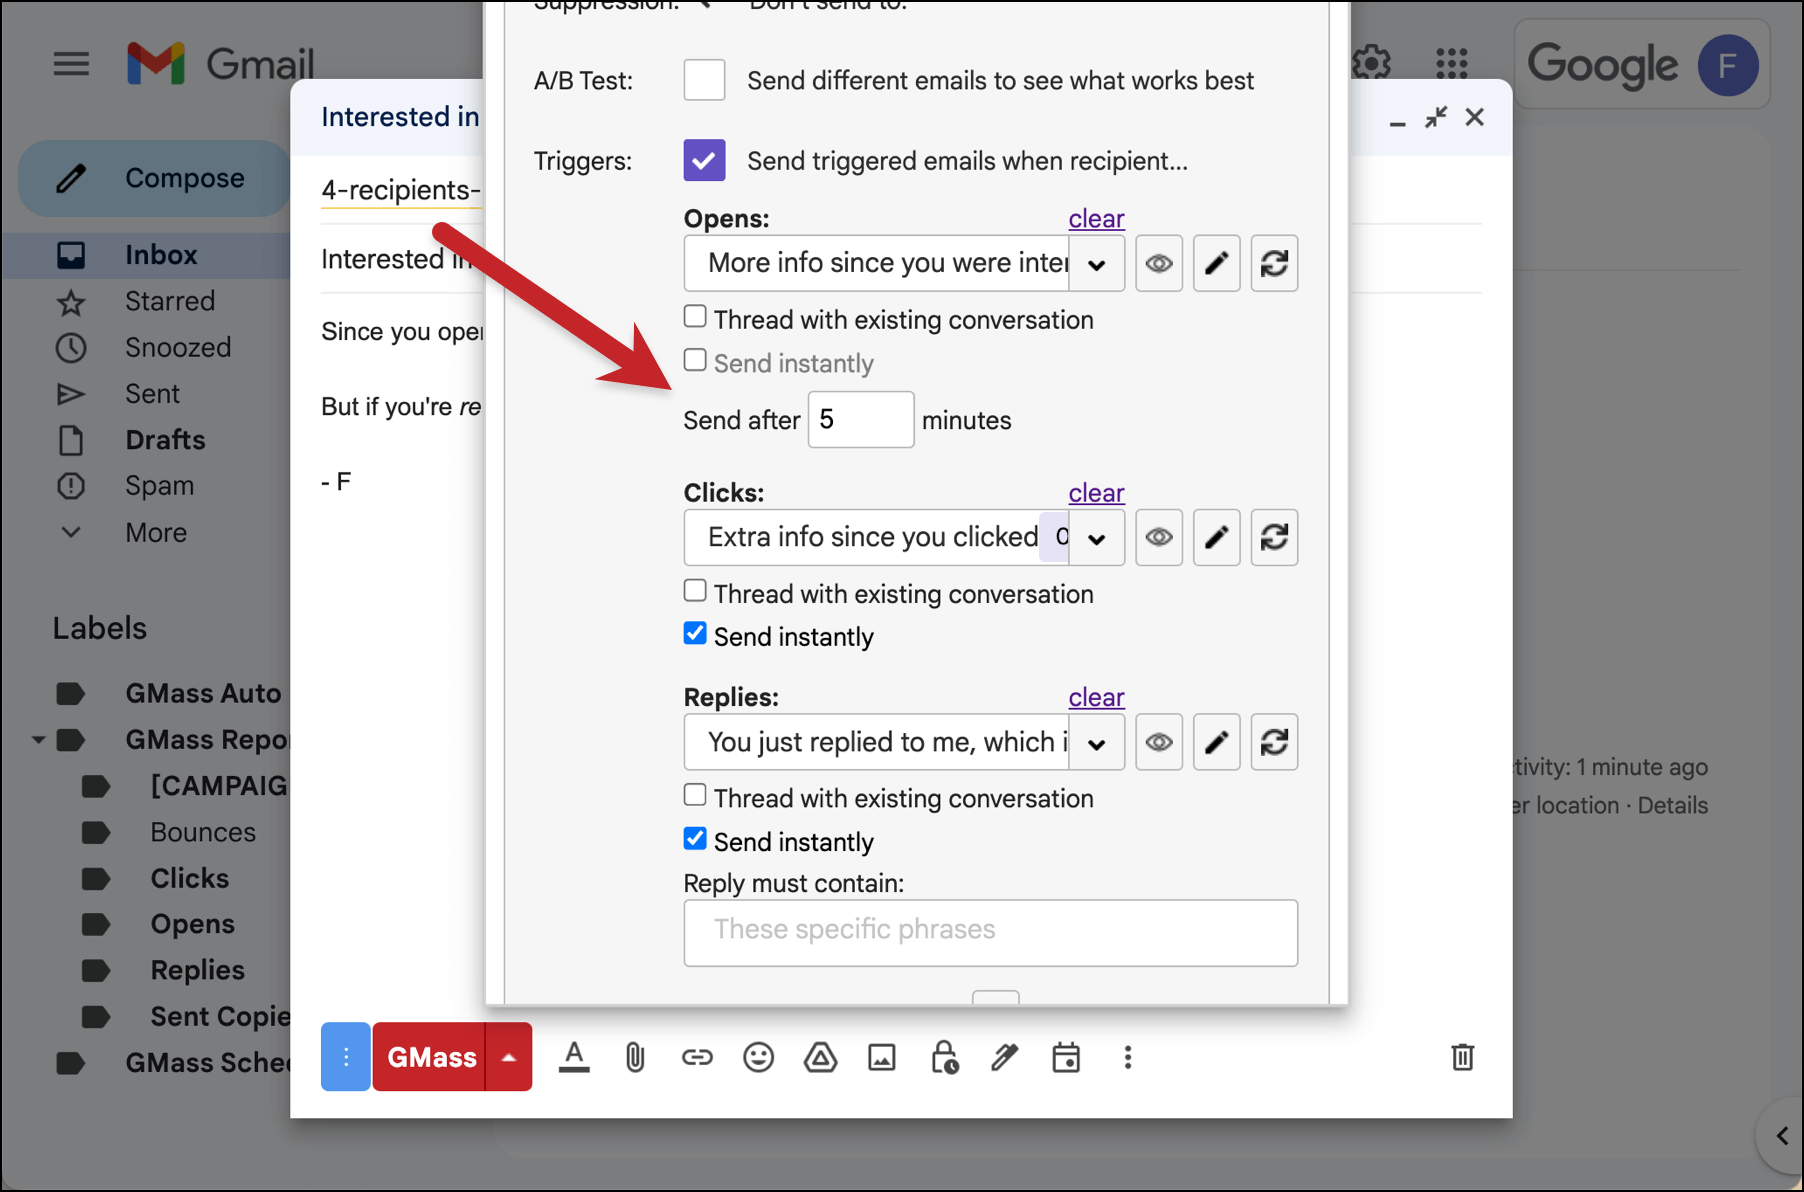Screen dimensions: 1804x1192
Task: Open Google account avatar F
Action: click(1727, 66)
